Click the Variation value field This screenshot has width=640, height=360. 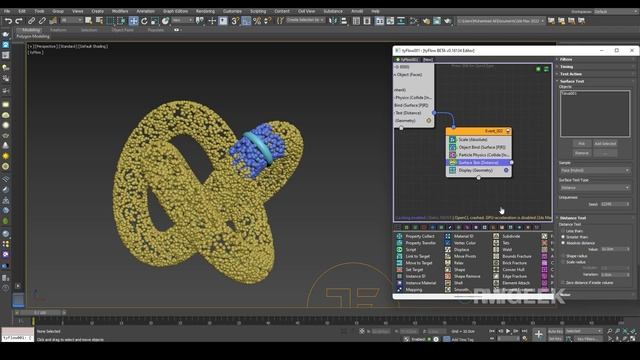tap(614, 275)
